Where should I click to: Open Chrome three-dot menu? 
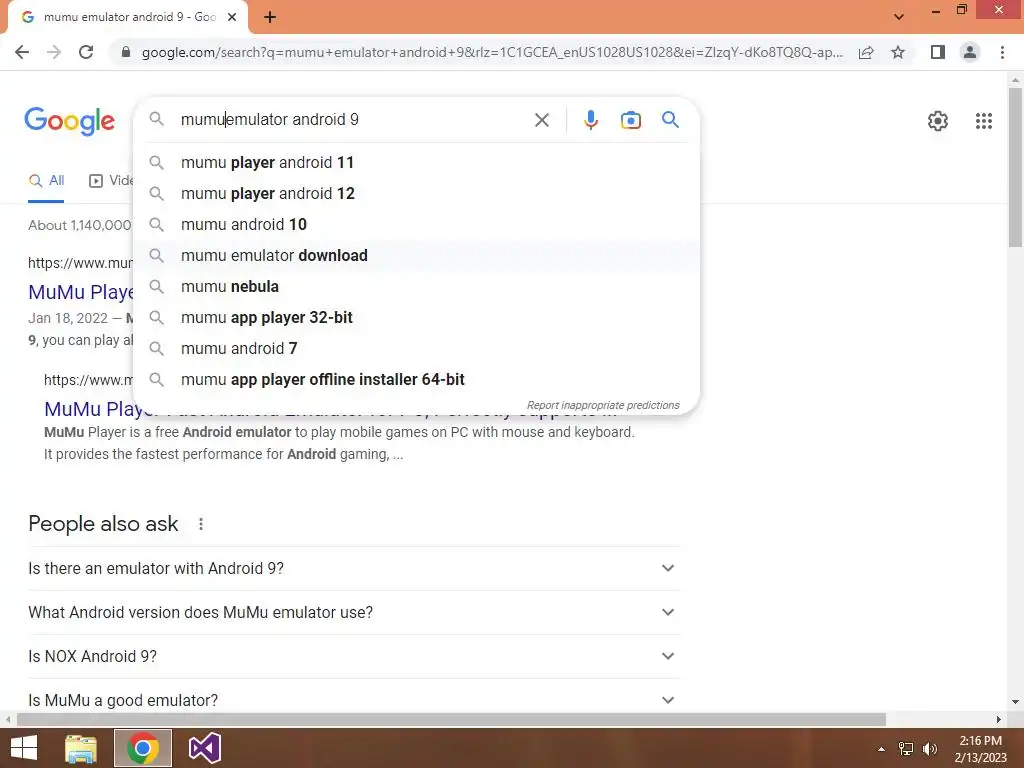pyautogui.click(x=1002, y=52)
